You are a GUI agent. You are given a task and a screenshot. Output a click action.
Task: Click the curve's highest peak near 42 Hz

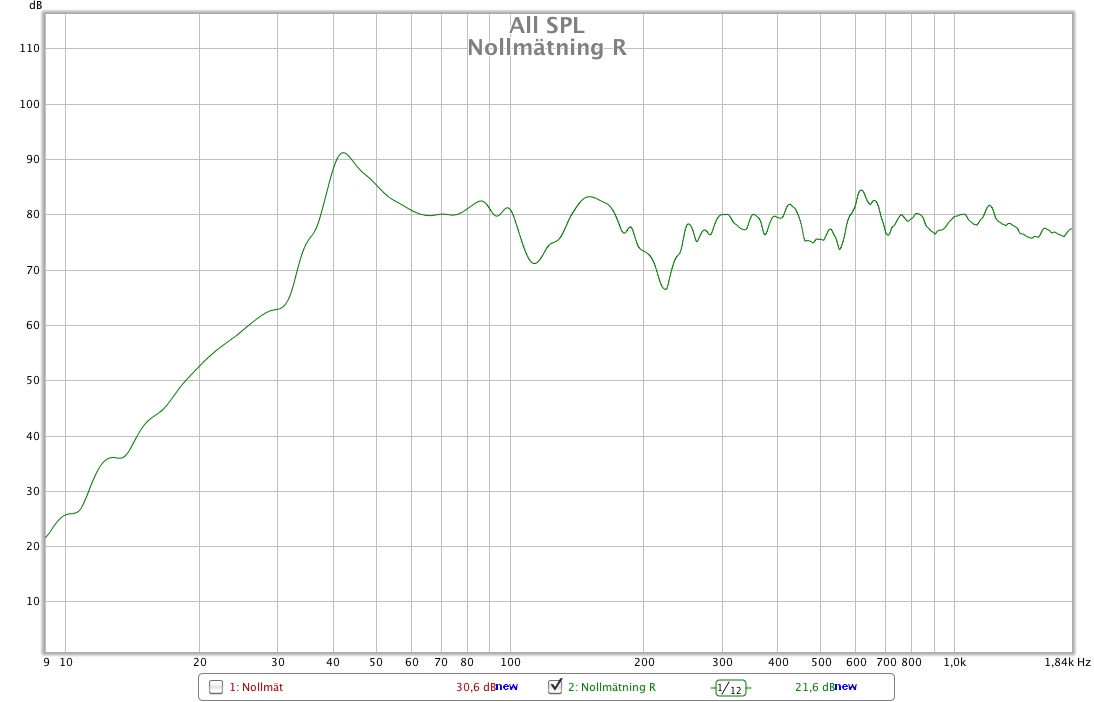click(x=343, y=153)
